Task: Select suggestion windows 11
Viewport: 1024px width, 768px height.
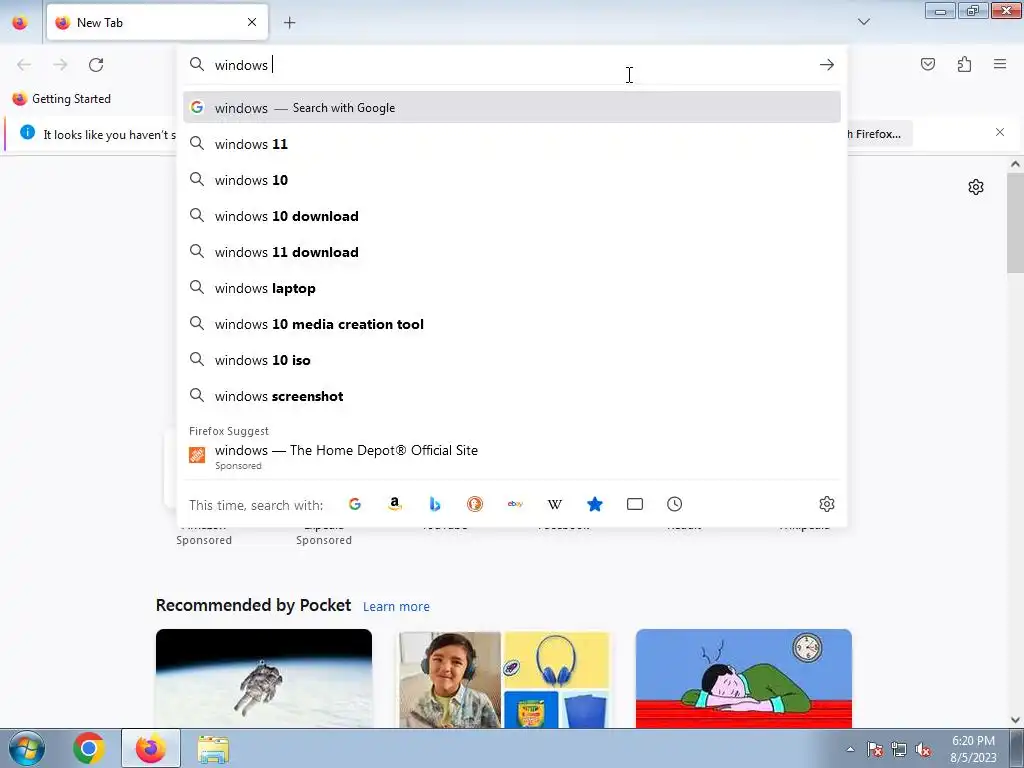Action: tap(512, 144)
